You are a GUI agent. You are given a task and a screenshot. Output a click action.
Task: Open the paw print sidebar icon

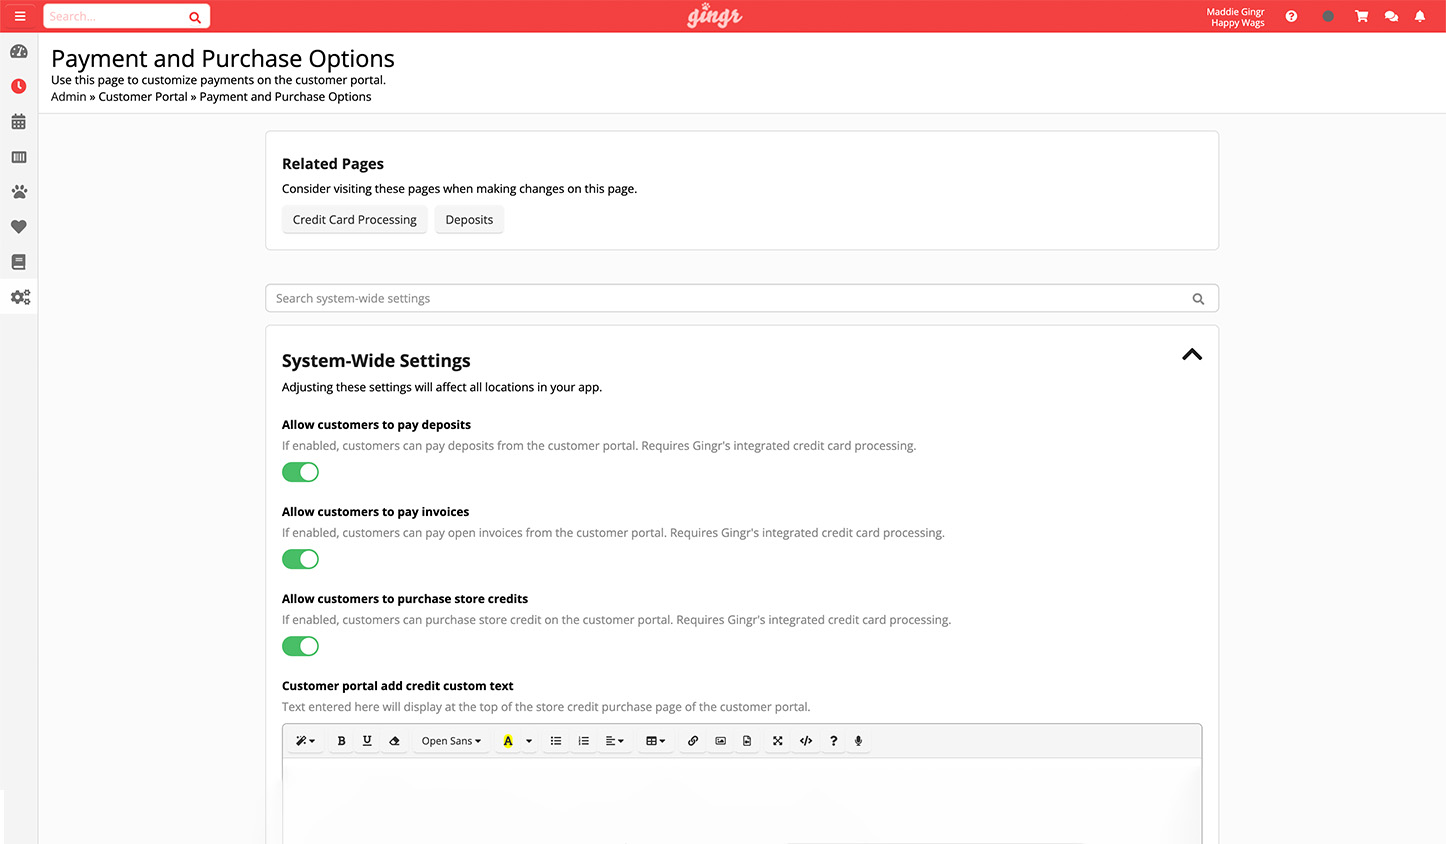click(x=19, y=192)
